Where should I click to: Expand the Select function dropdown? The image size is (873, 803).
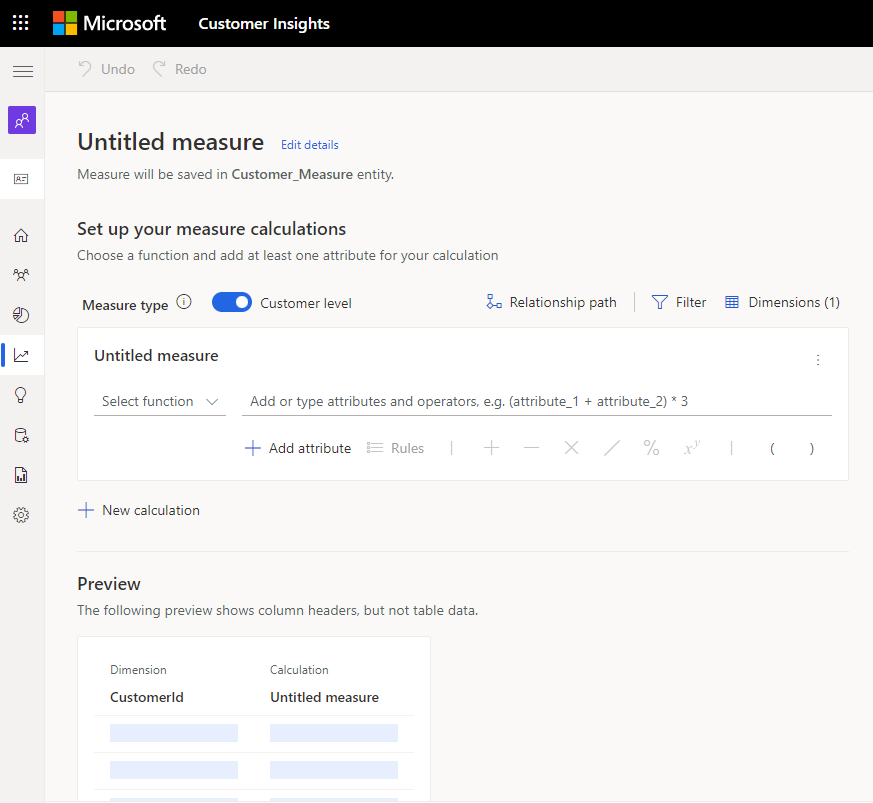click(x=160, y=402)
